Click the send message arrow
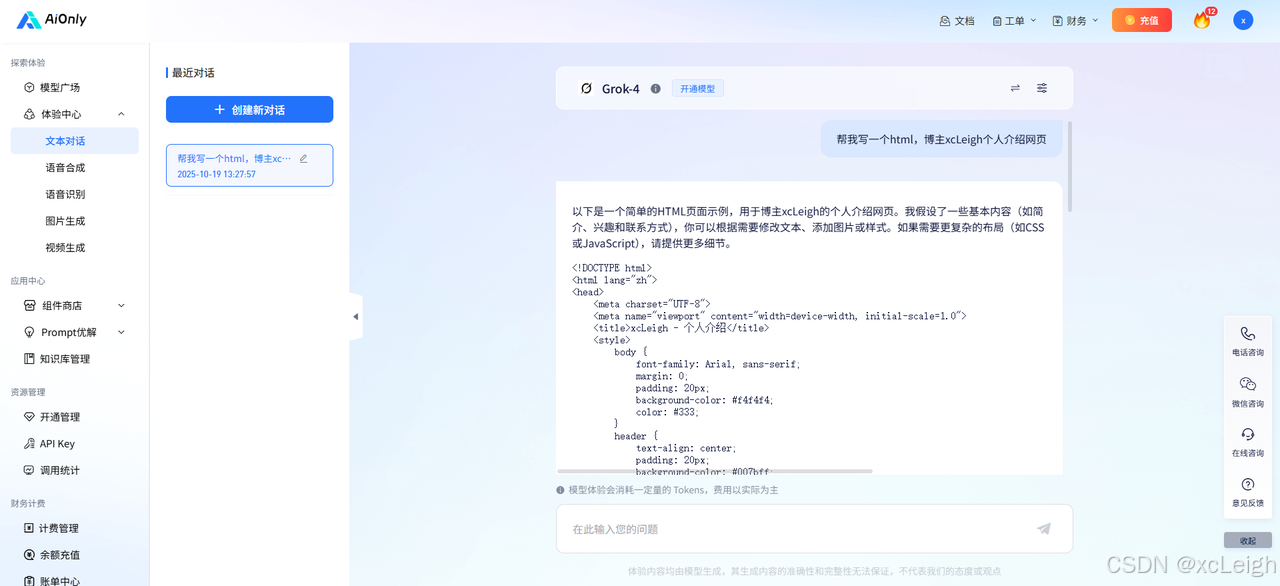 pyautogui.click(x=1043, y=528)
